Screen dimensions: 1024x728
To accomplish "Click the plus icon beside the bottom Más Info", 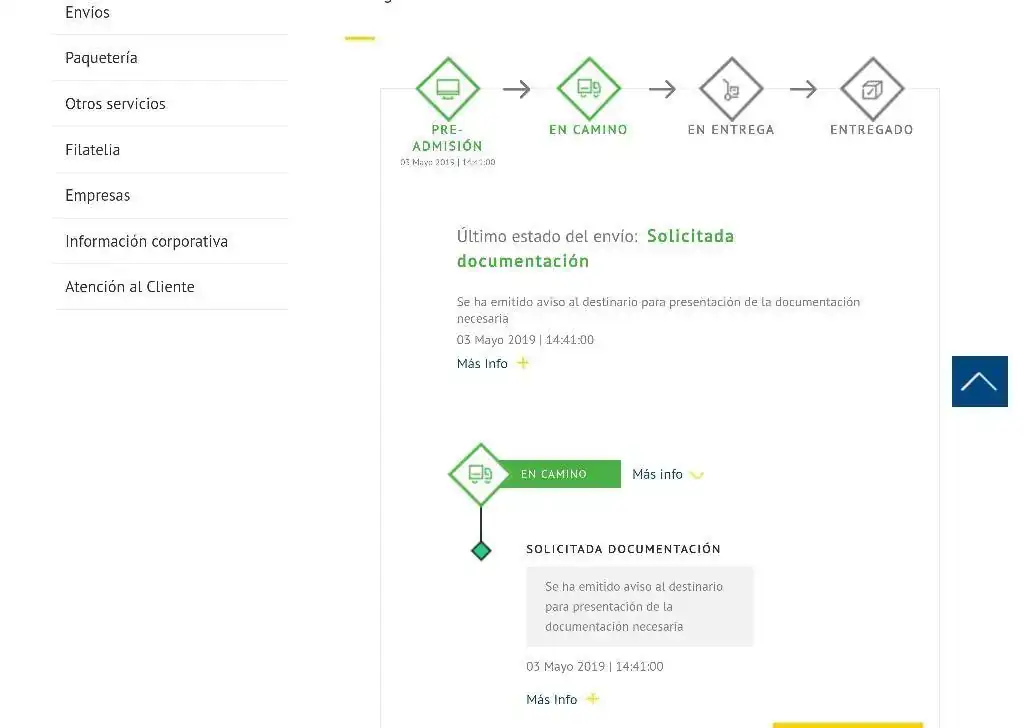I will pos(592,699).
